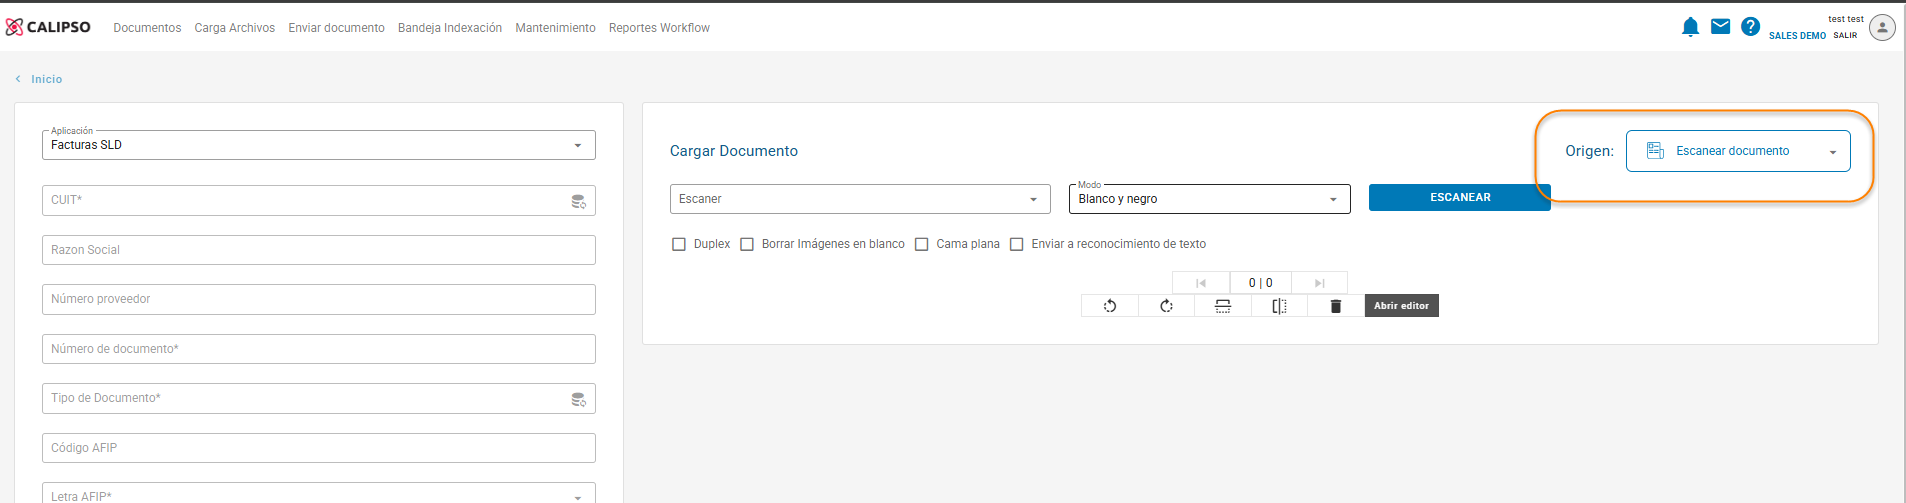Open the Carga Archivos menu
Viewport: 1906px width, 503px height.
pos(235,28)
